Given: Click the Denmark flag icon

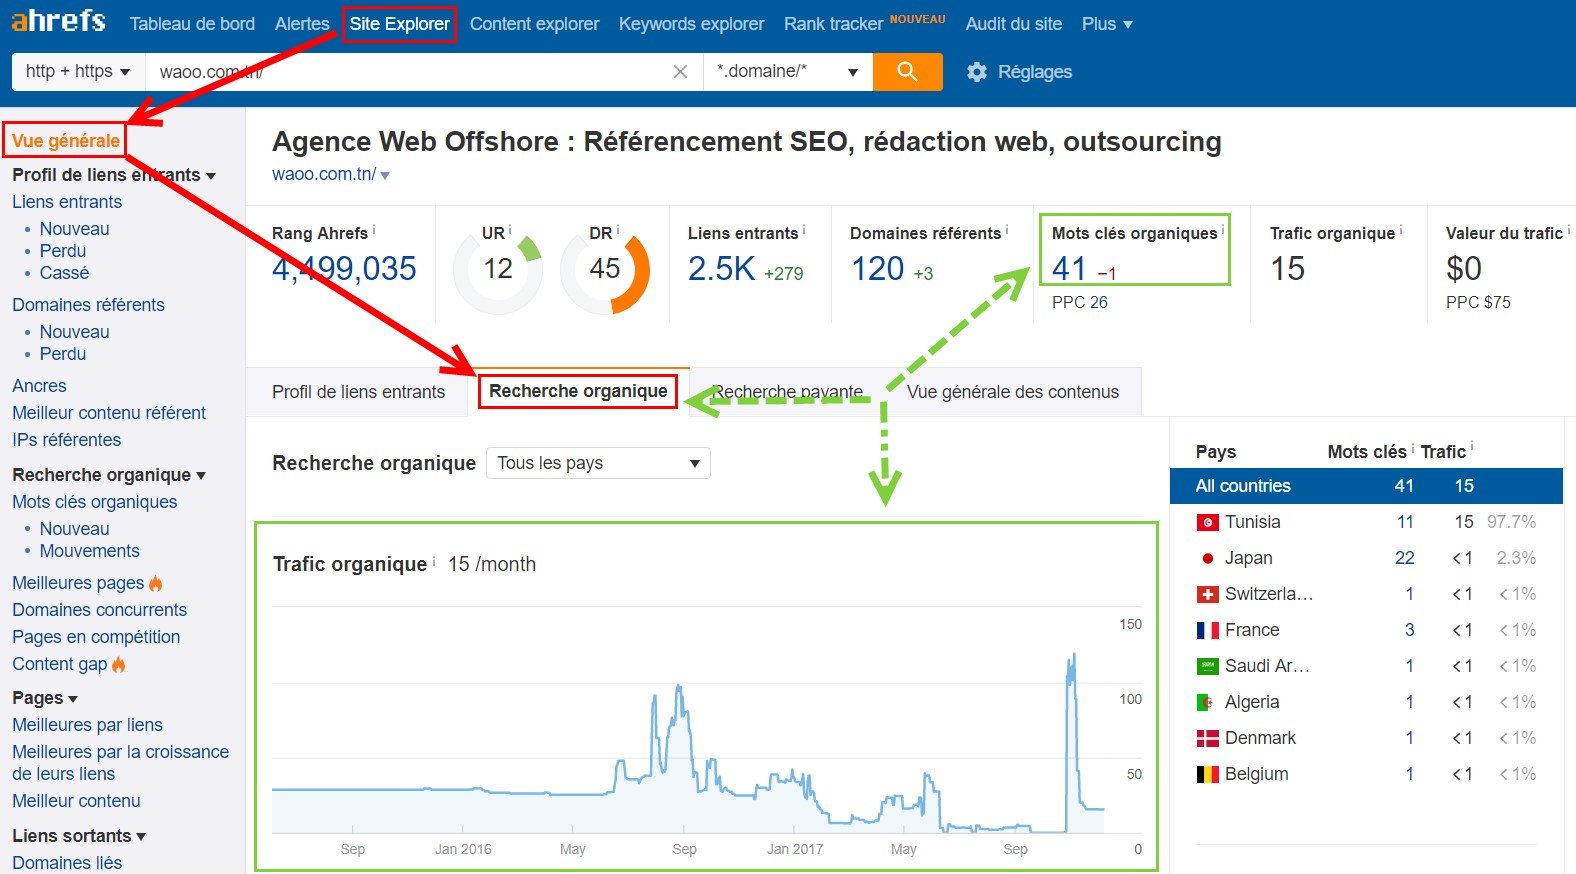Looking at the screenshot, I should 1208,738.
